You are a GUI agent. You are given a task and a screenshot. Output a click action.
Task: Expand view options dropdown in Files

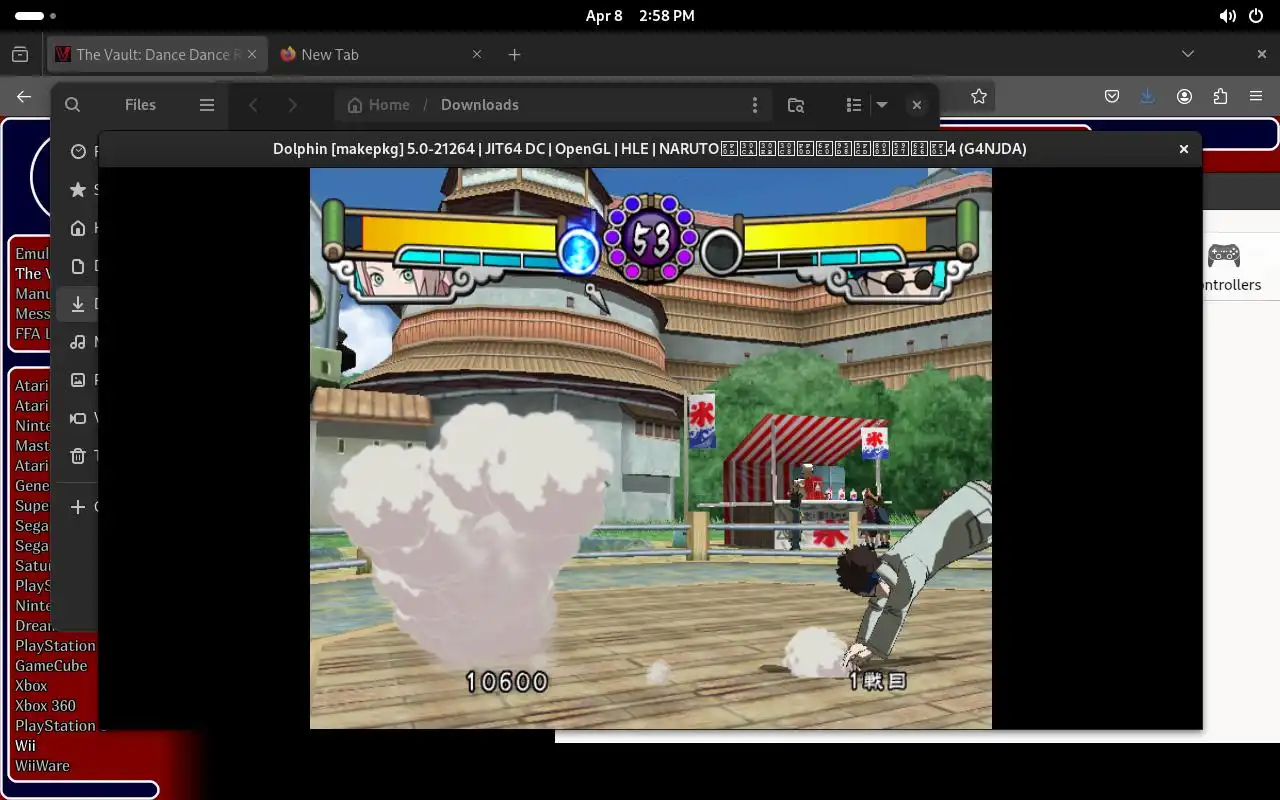882,105
